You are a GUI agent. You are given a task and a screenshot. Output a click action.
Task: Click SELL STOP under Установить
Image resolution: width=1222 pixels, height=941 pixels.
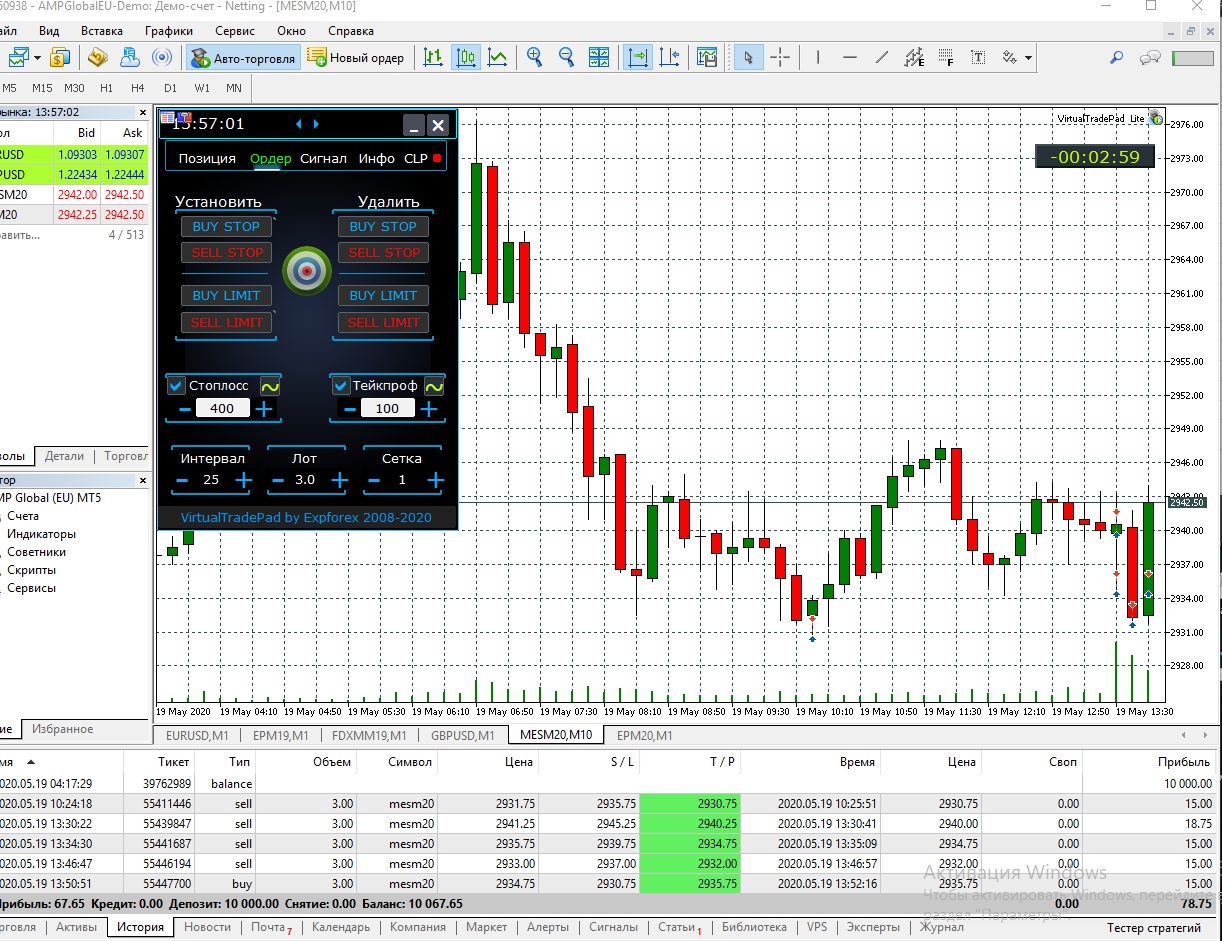point(227,253)
